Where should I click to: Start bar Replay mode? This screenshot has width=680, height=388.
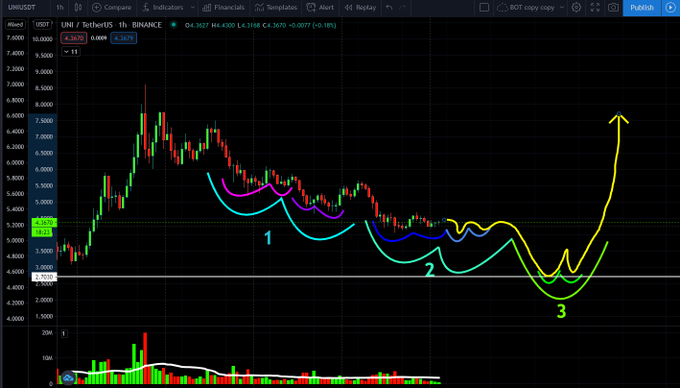coord(360,7)
